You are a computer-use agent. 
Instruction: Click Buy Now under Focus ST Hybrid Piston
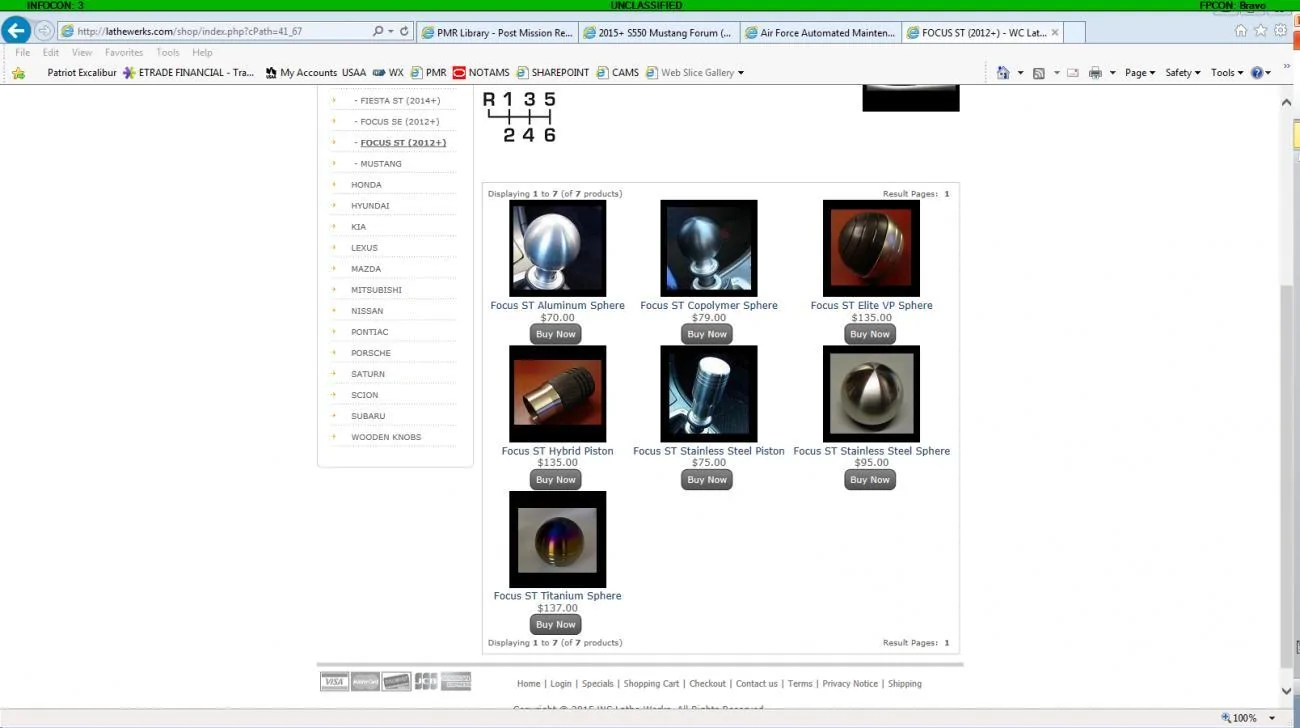pyautogui.click(x=555, y=480)
